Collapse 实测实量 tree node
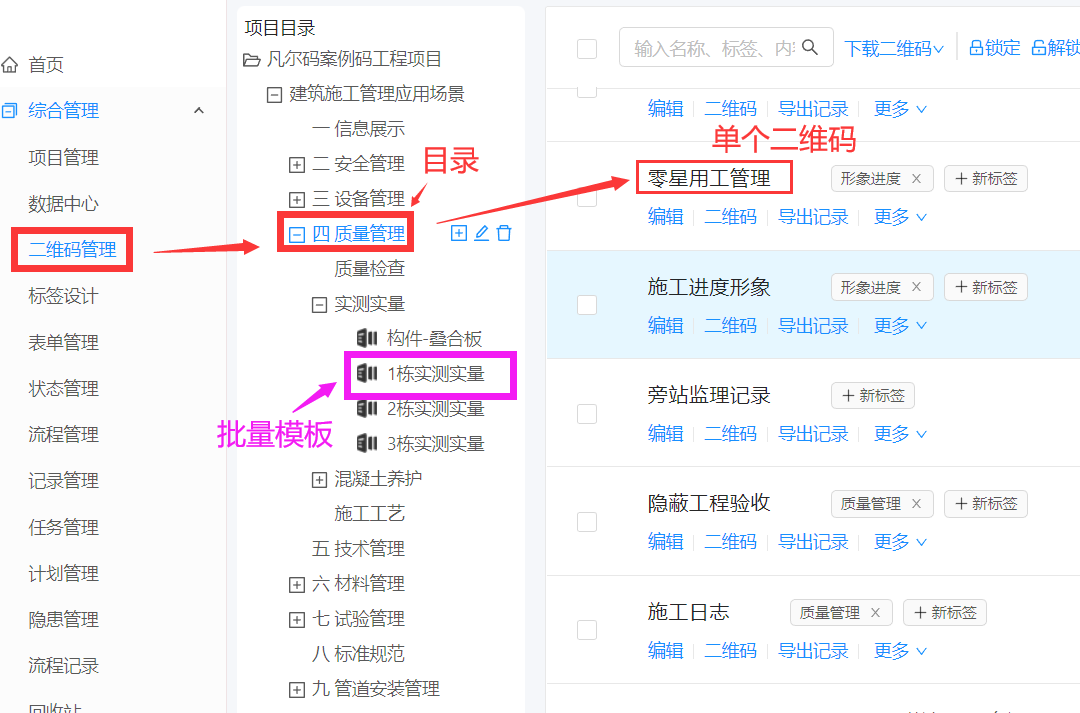The height and width of the screenshot is (713, 1080). click(319, 304)
